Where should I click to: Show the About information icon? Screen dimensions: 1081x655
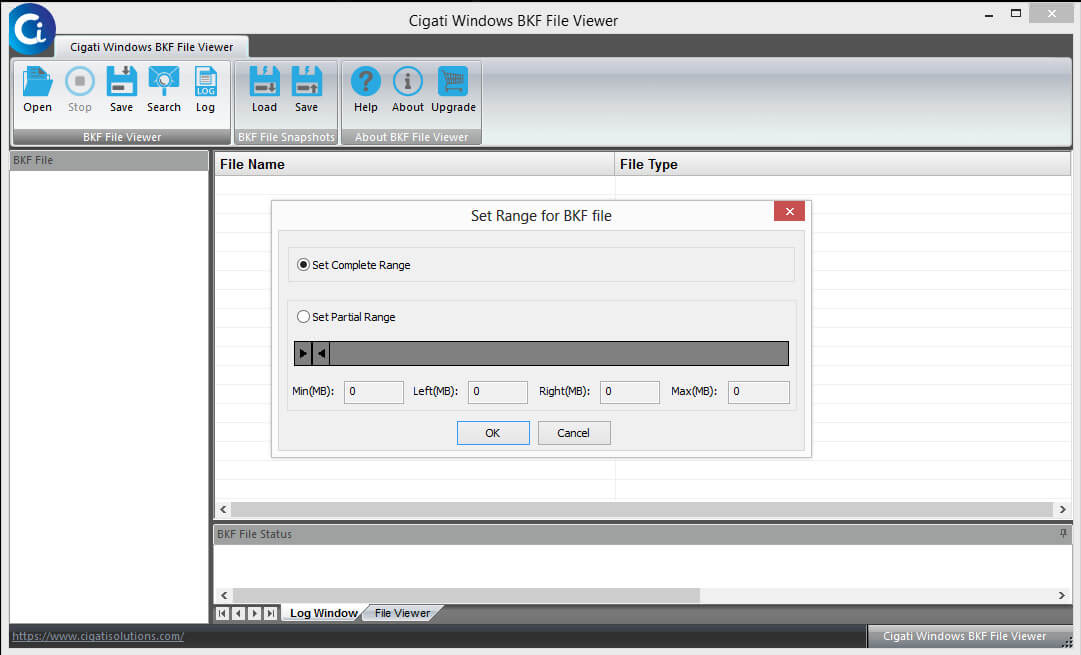pyautogui.click(x=407, y=82)
